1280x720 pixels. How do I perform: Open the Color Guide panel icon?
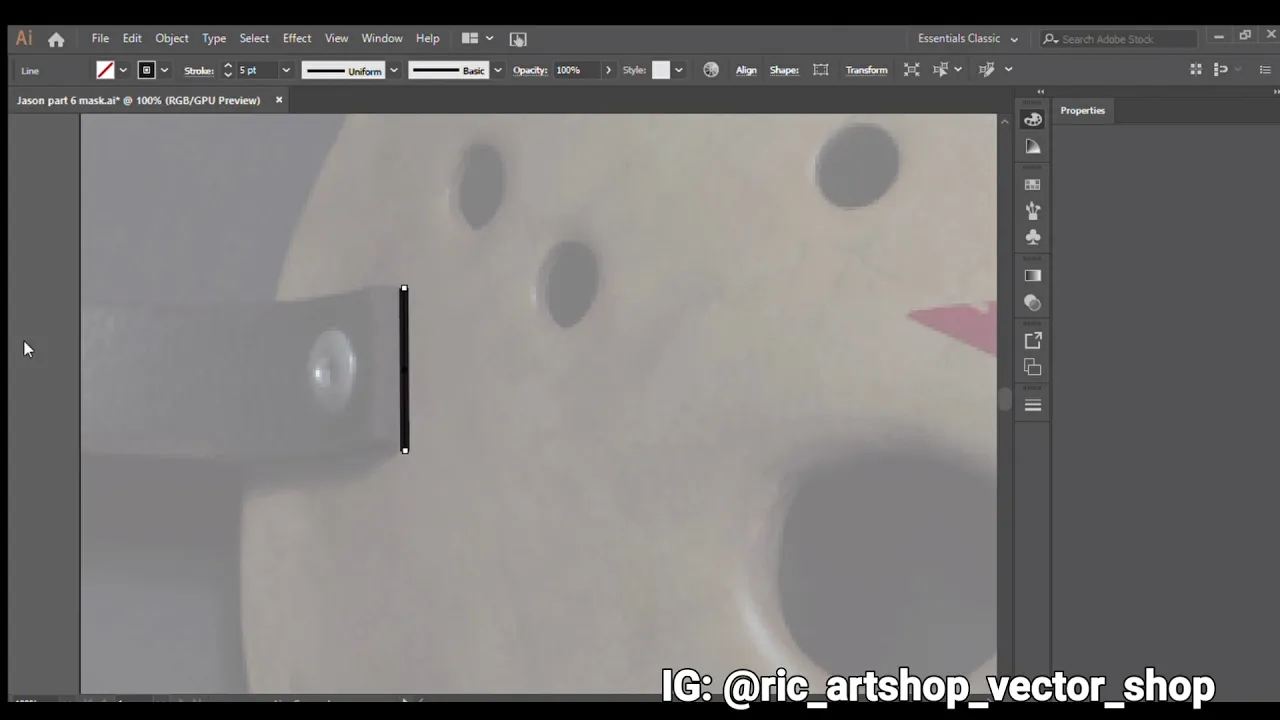[x=1033, y=147]
